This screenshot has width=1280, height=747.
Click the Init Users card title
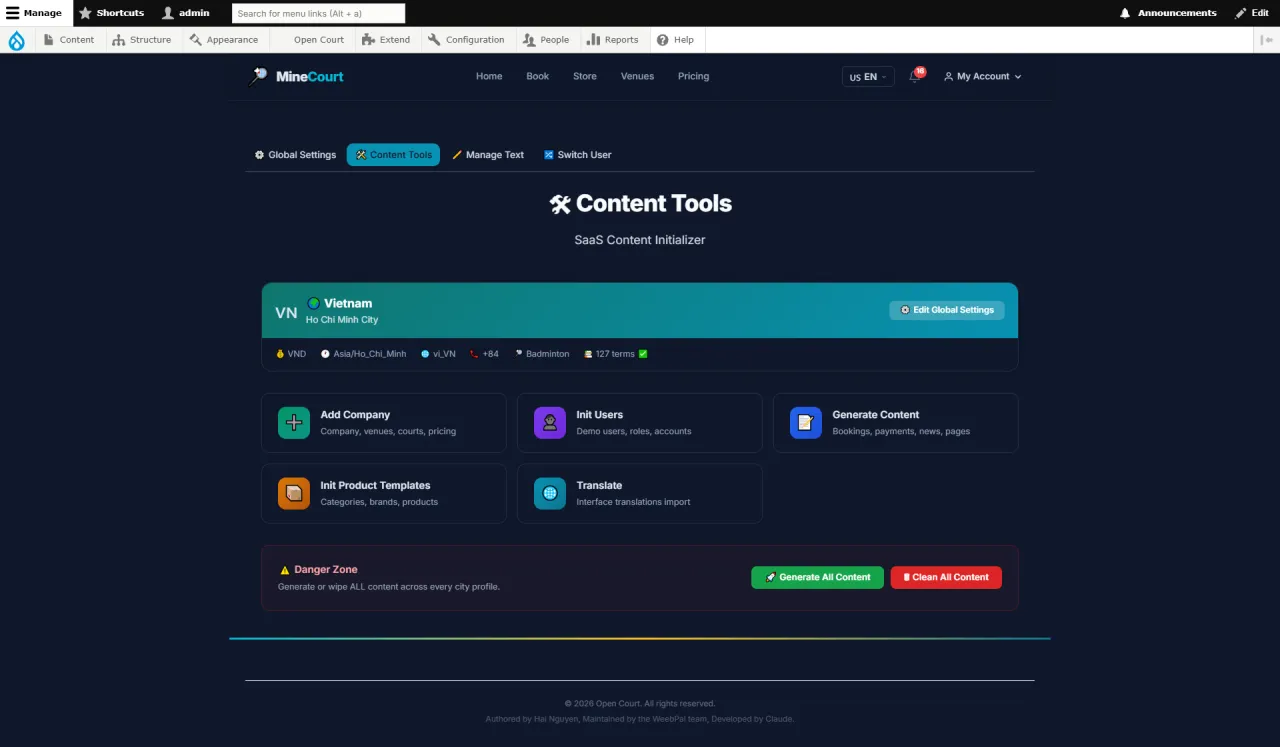pos(599,415)
